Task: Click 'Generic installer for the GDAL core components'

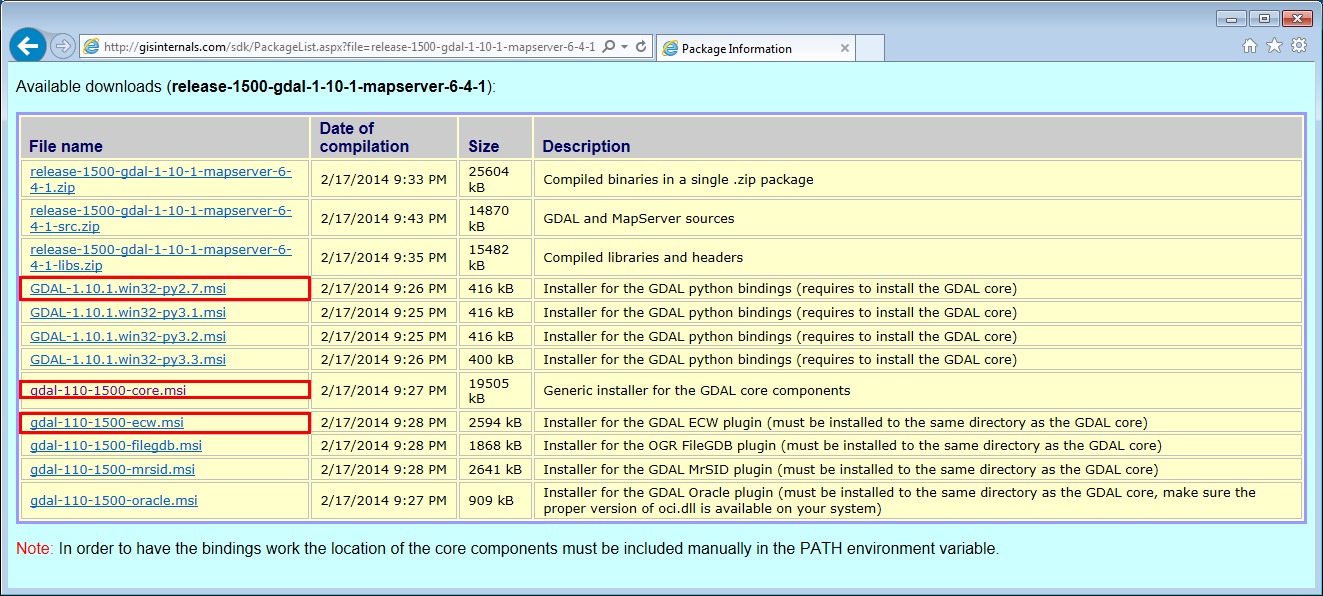Action: [697, 390]
